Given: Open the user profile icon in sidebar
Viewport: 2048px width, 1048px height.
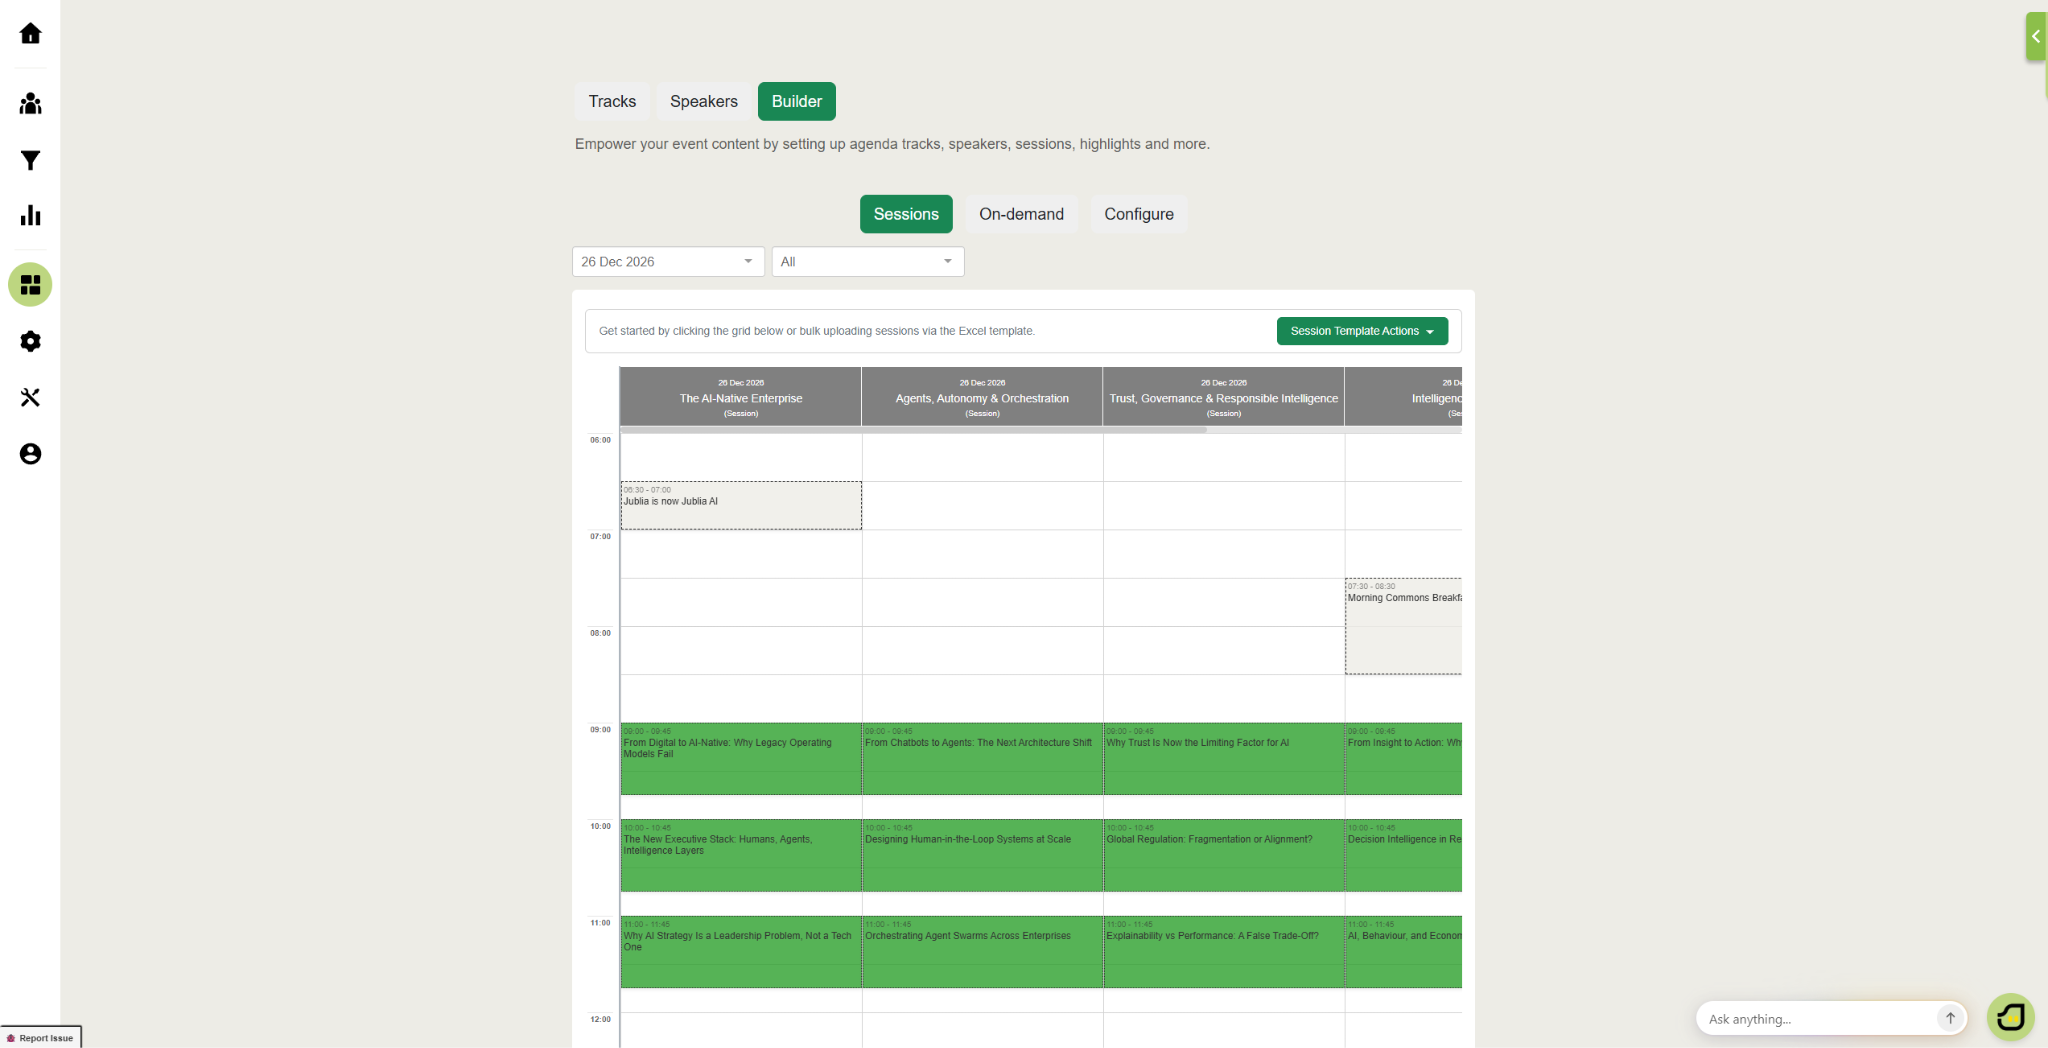Looking at the screenshot, I should coord(30,454).
